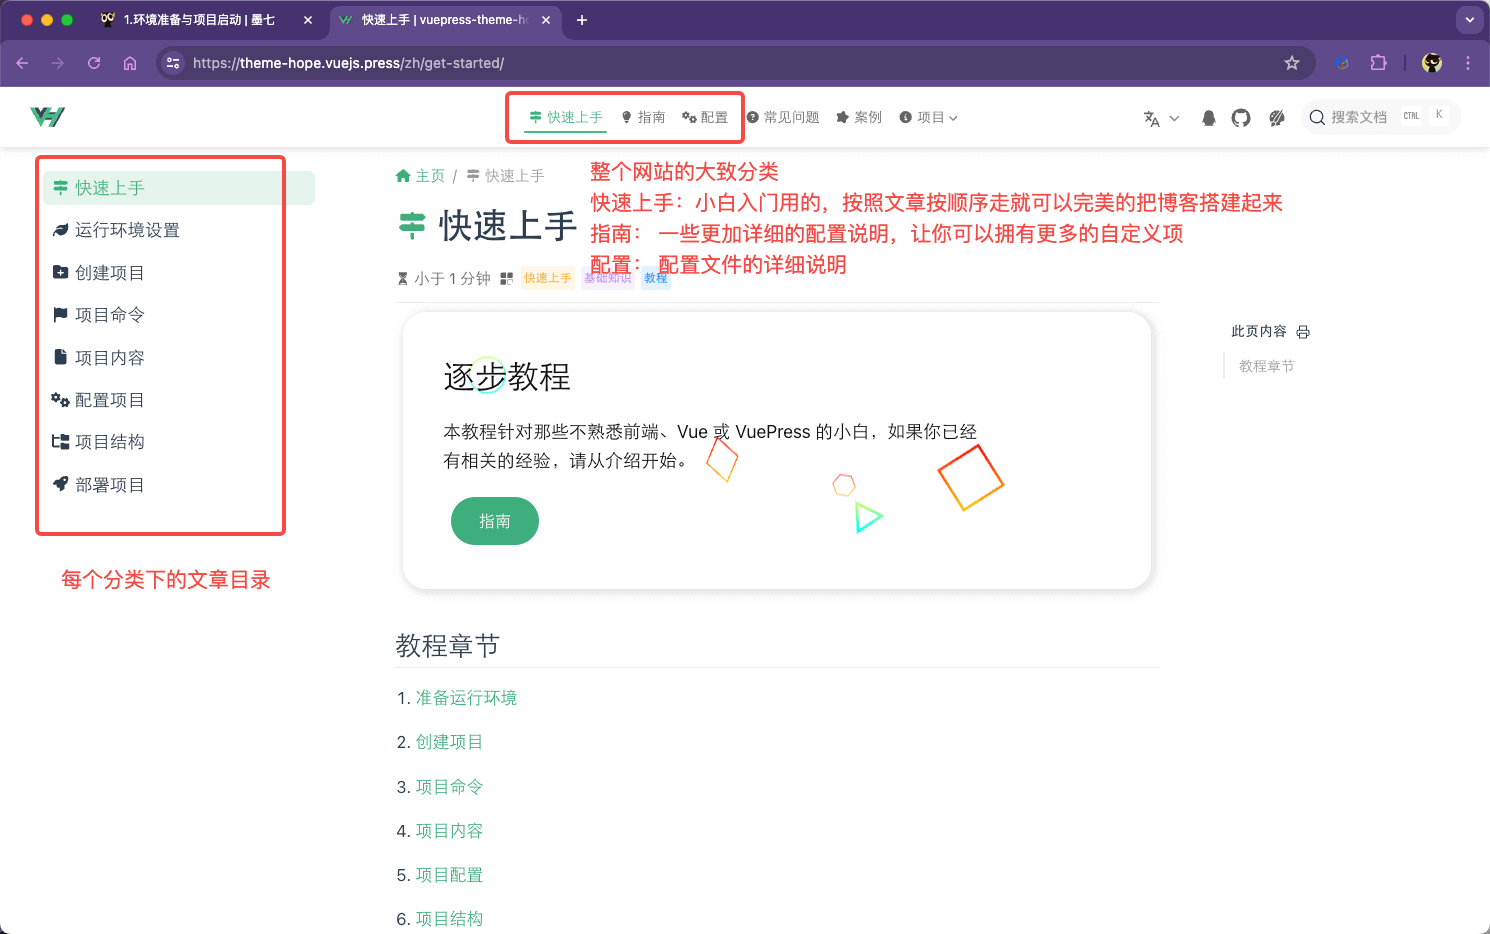The image size is (1490, 934).
Task: Open chapter link 创建项目 in the list
Action: [449, 742]
